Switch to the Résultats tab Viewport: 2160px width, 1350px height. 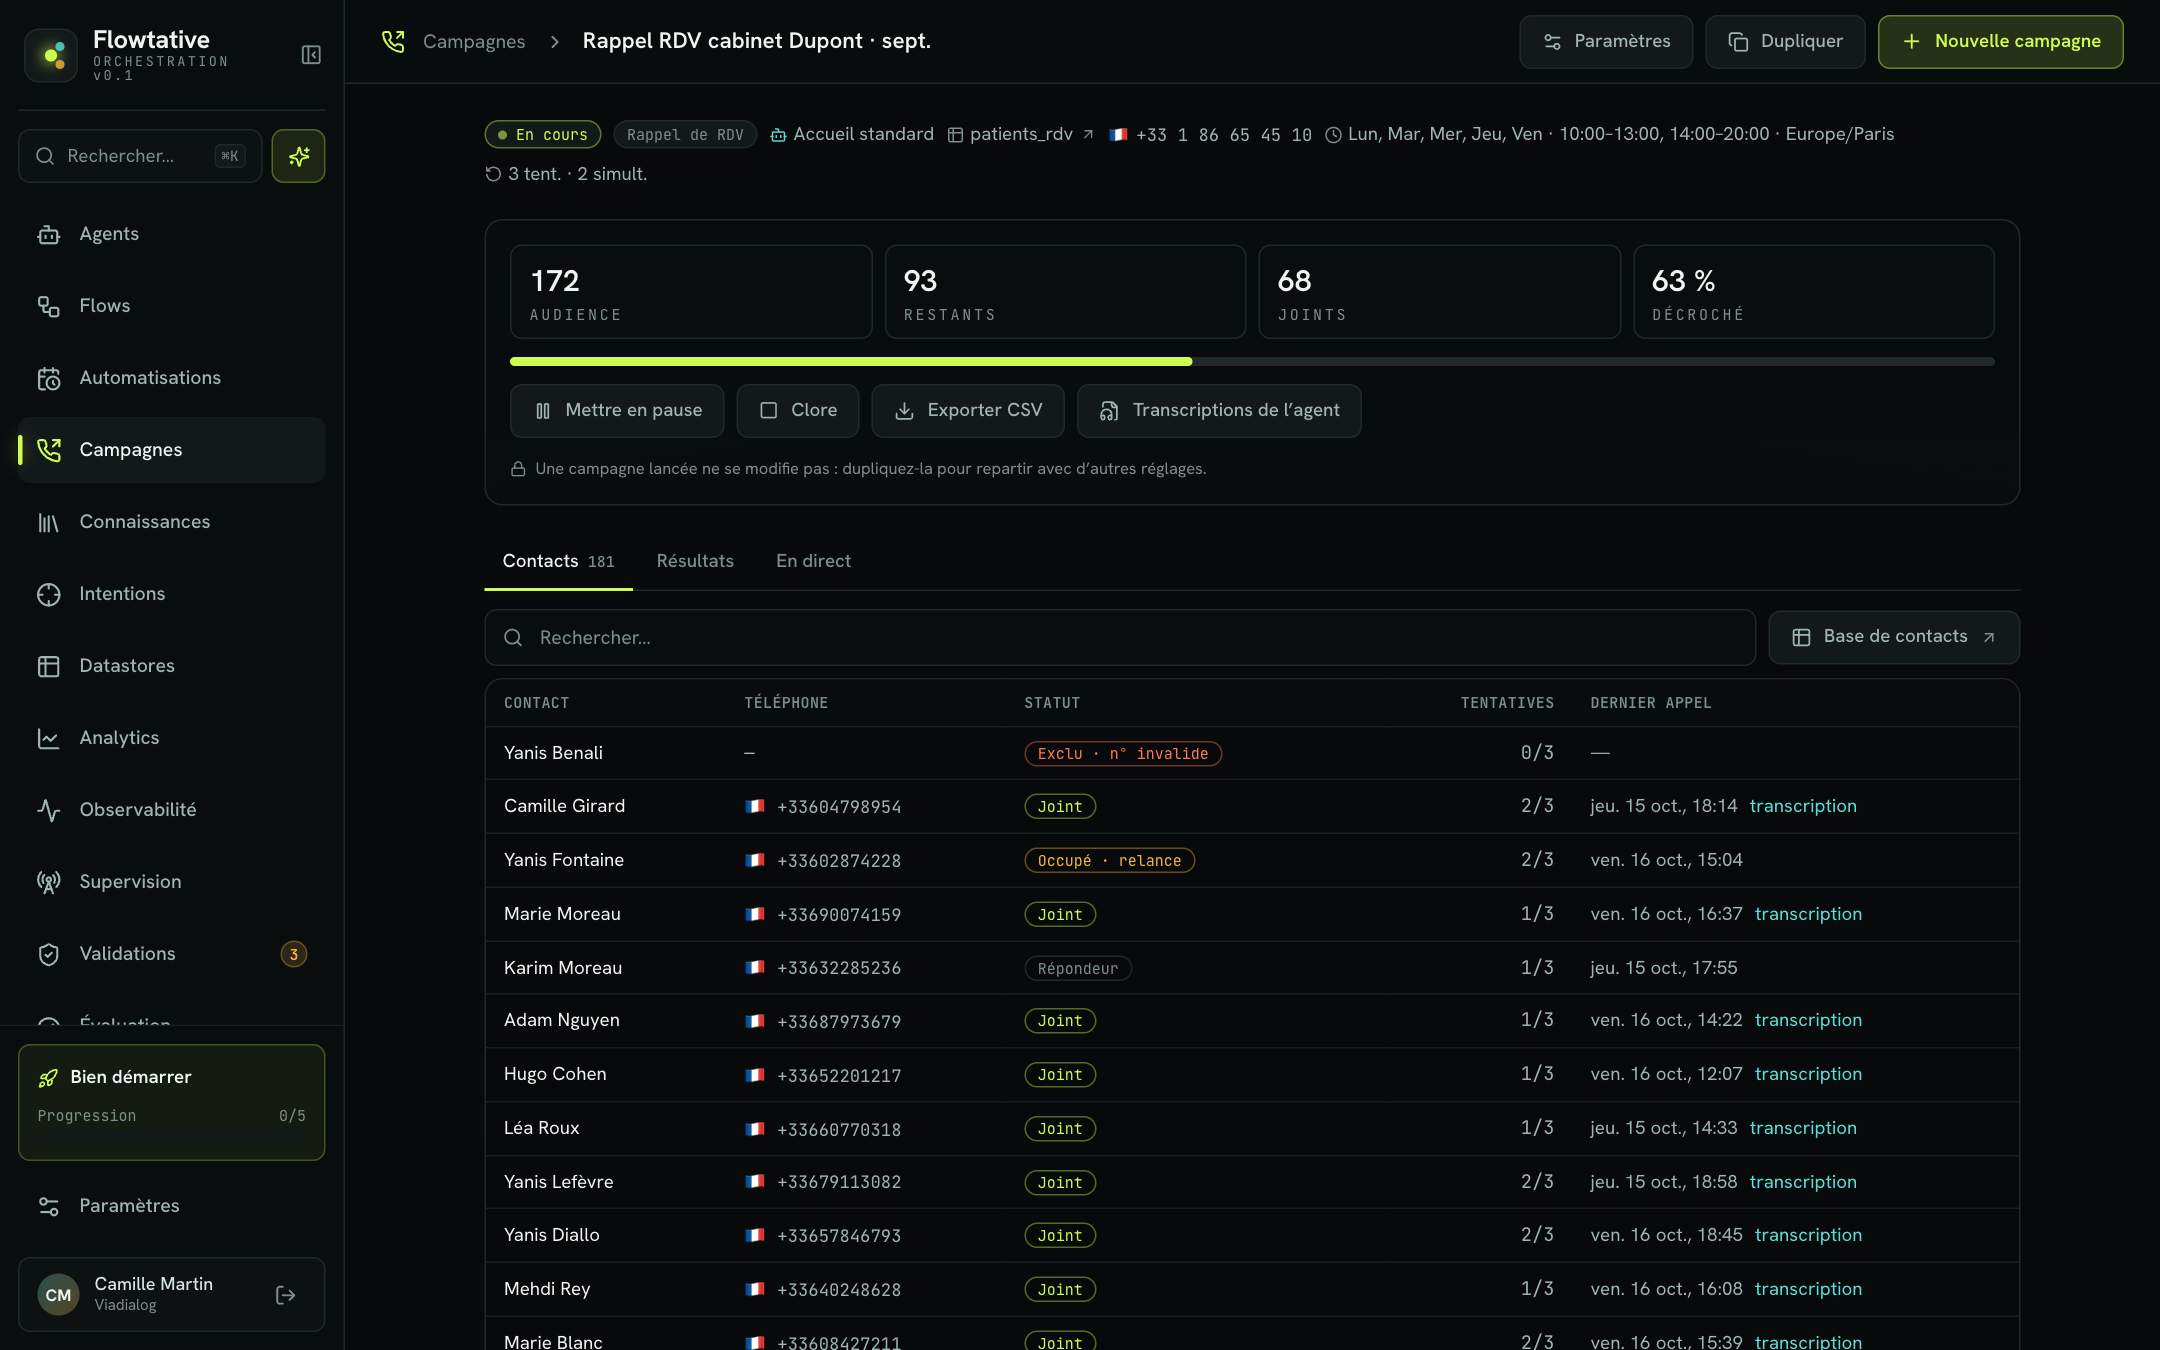695,561
